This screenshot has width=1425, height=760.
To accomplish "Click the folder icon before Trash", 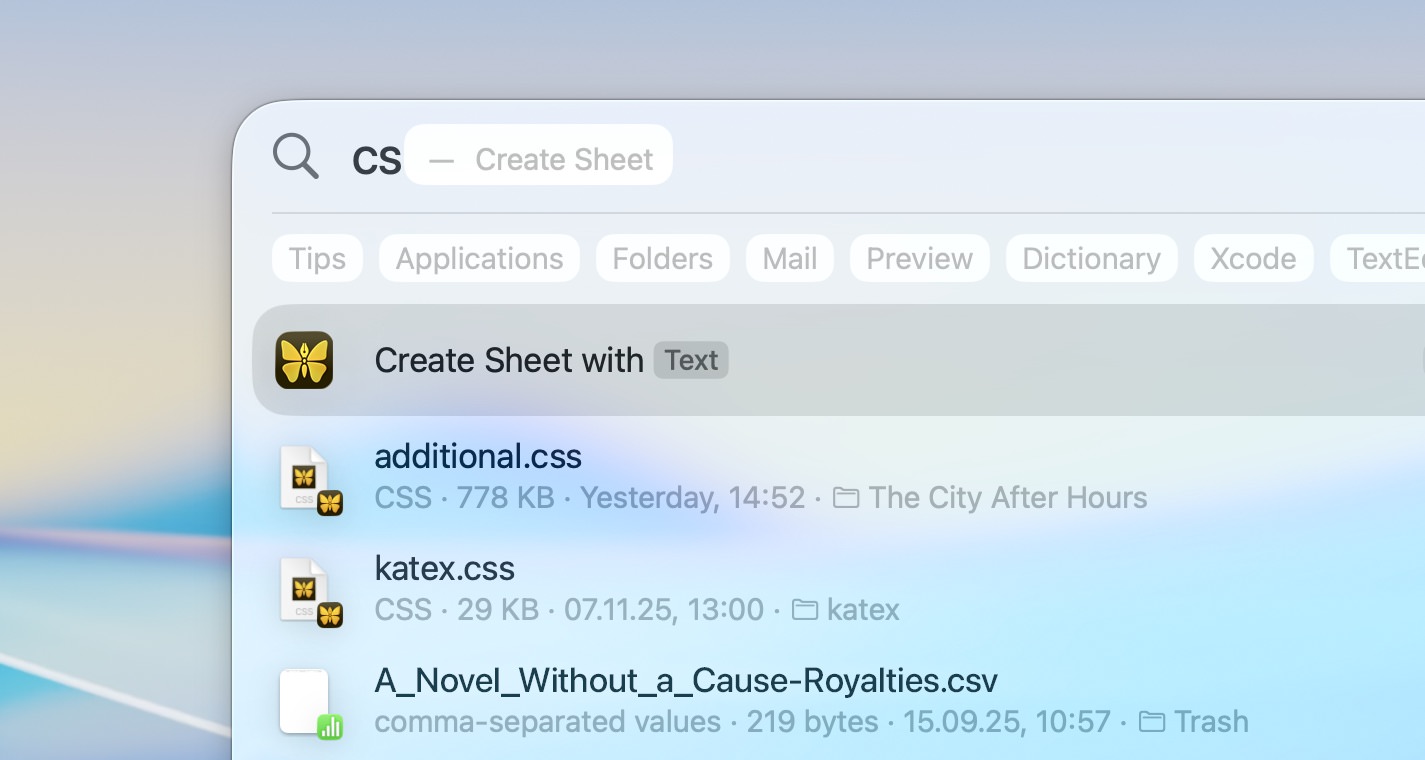I will (x=1152, y=720).
